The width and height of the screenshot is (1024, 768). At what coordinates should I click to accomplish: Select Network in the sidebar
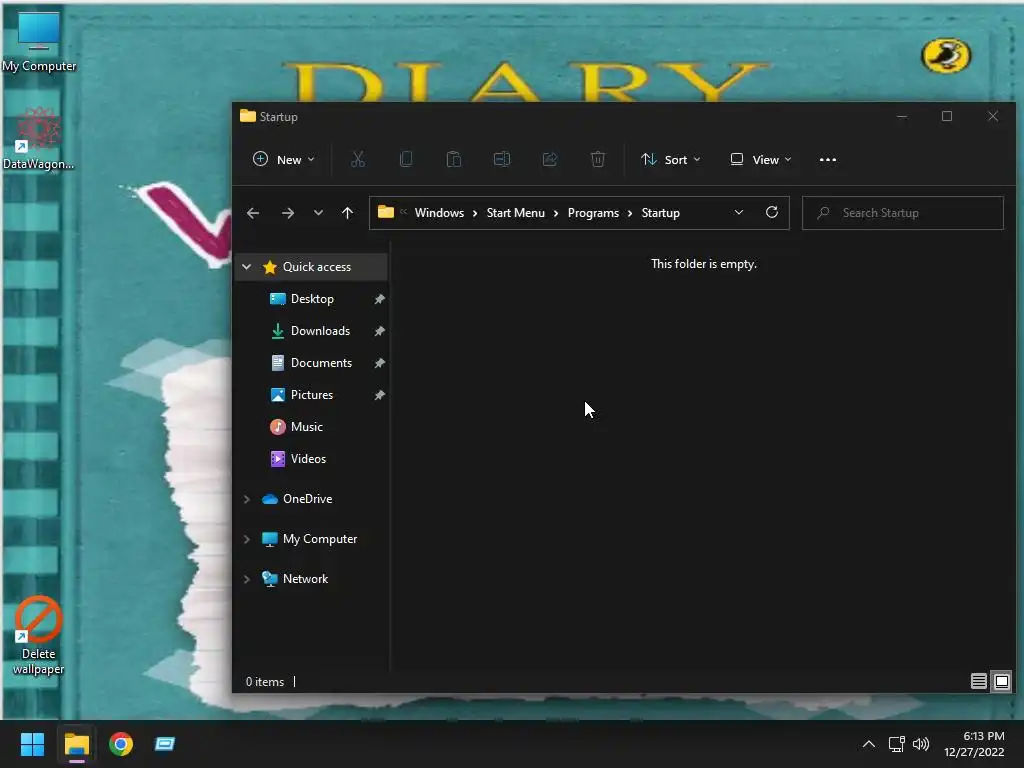(x=305, y=579)
